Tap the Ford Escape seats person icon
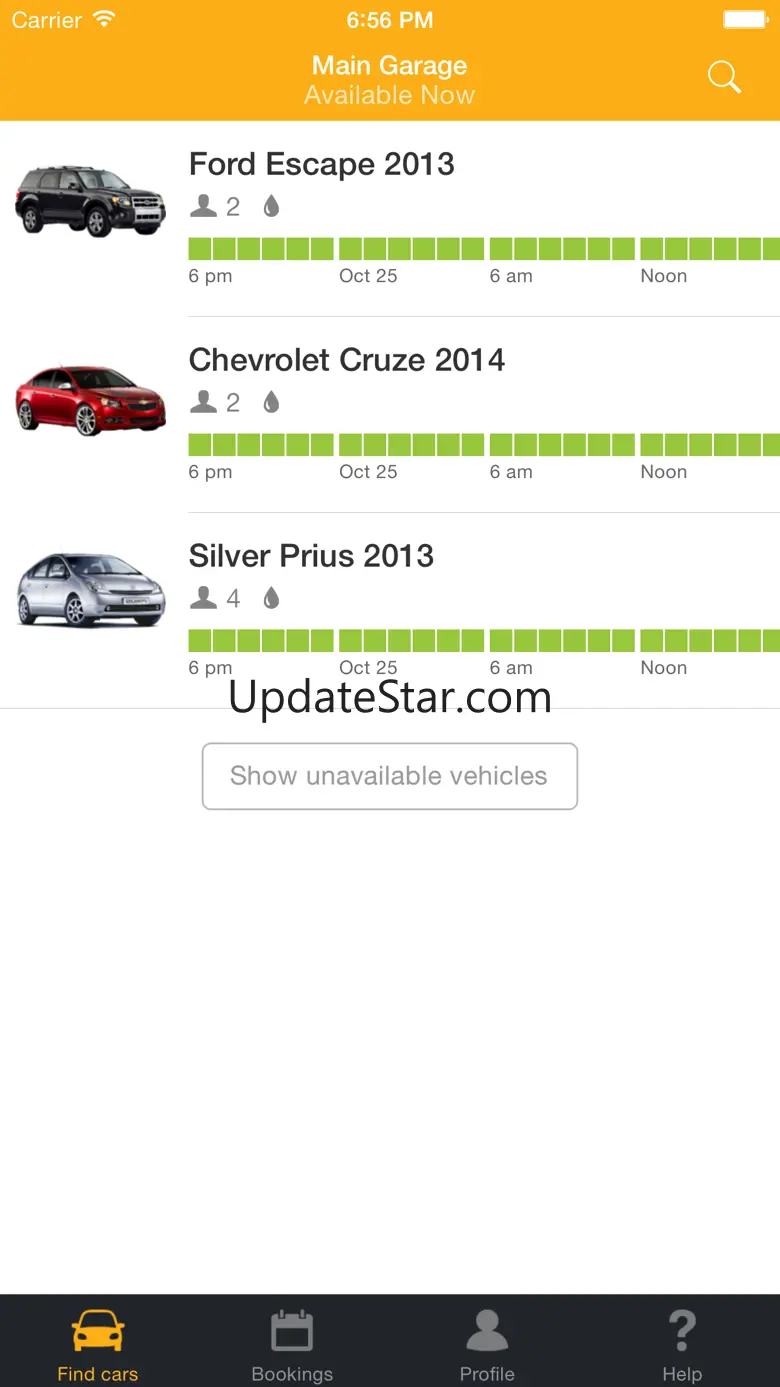Viewport: 780px width, 1387px height. tap(204, 206)
